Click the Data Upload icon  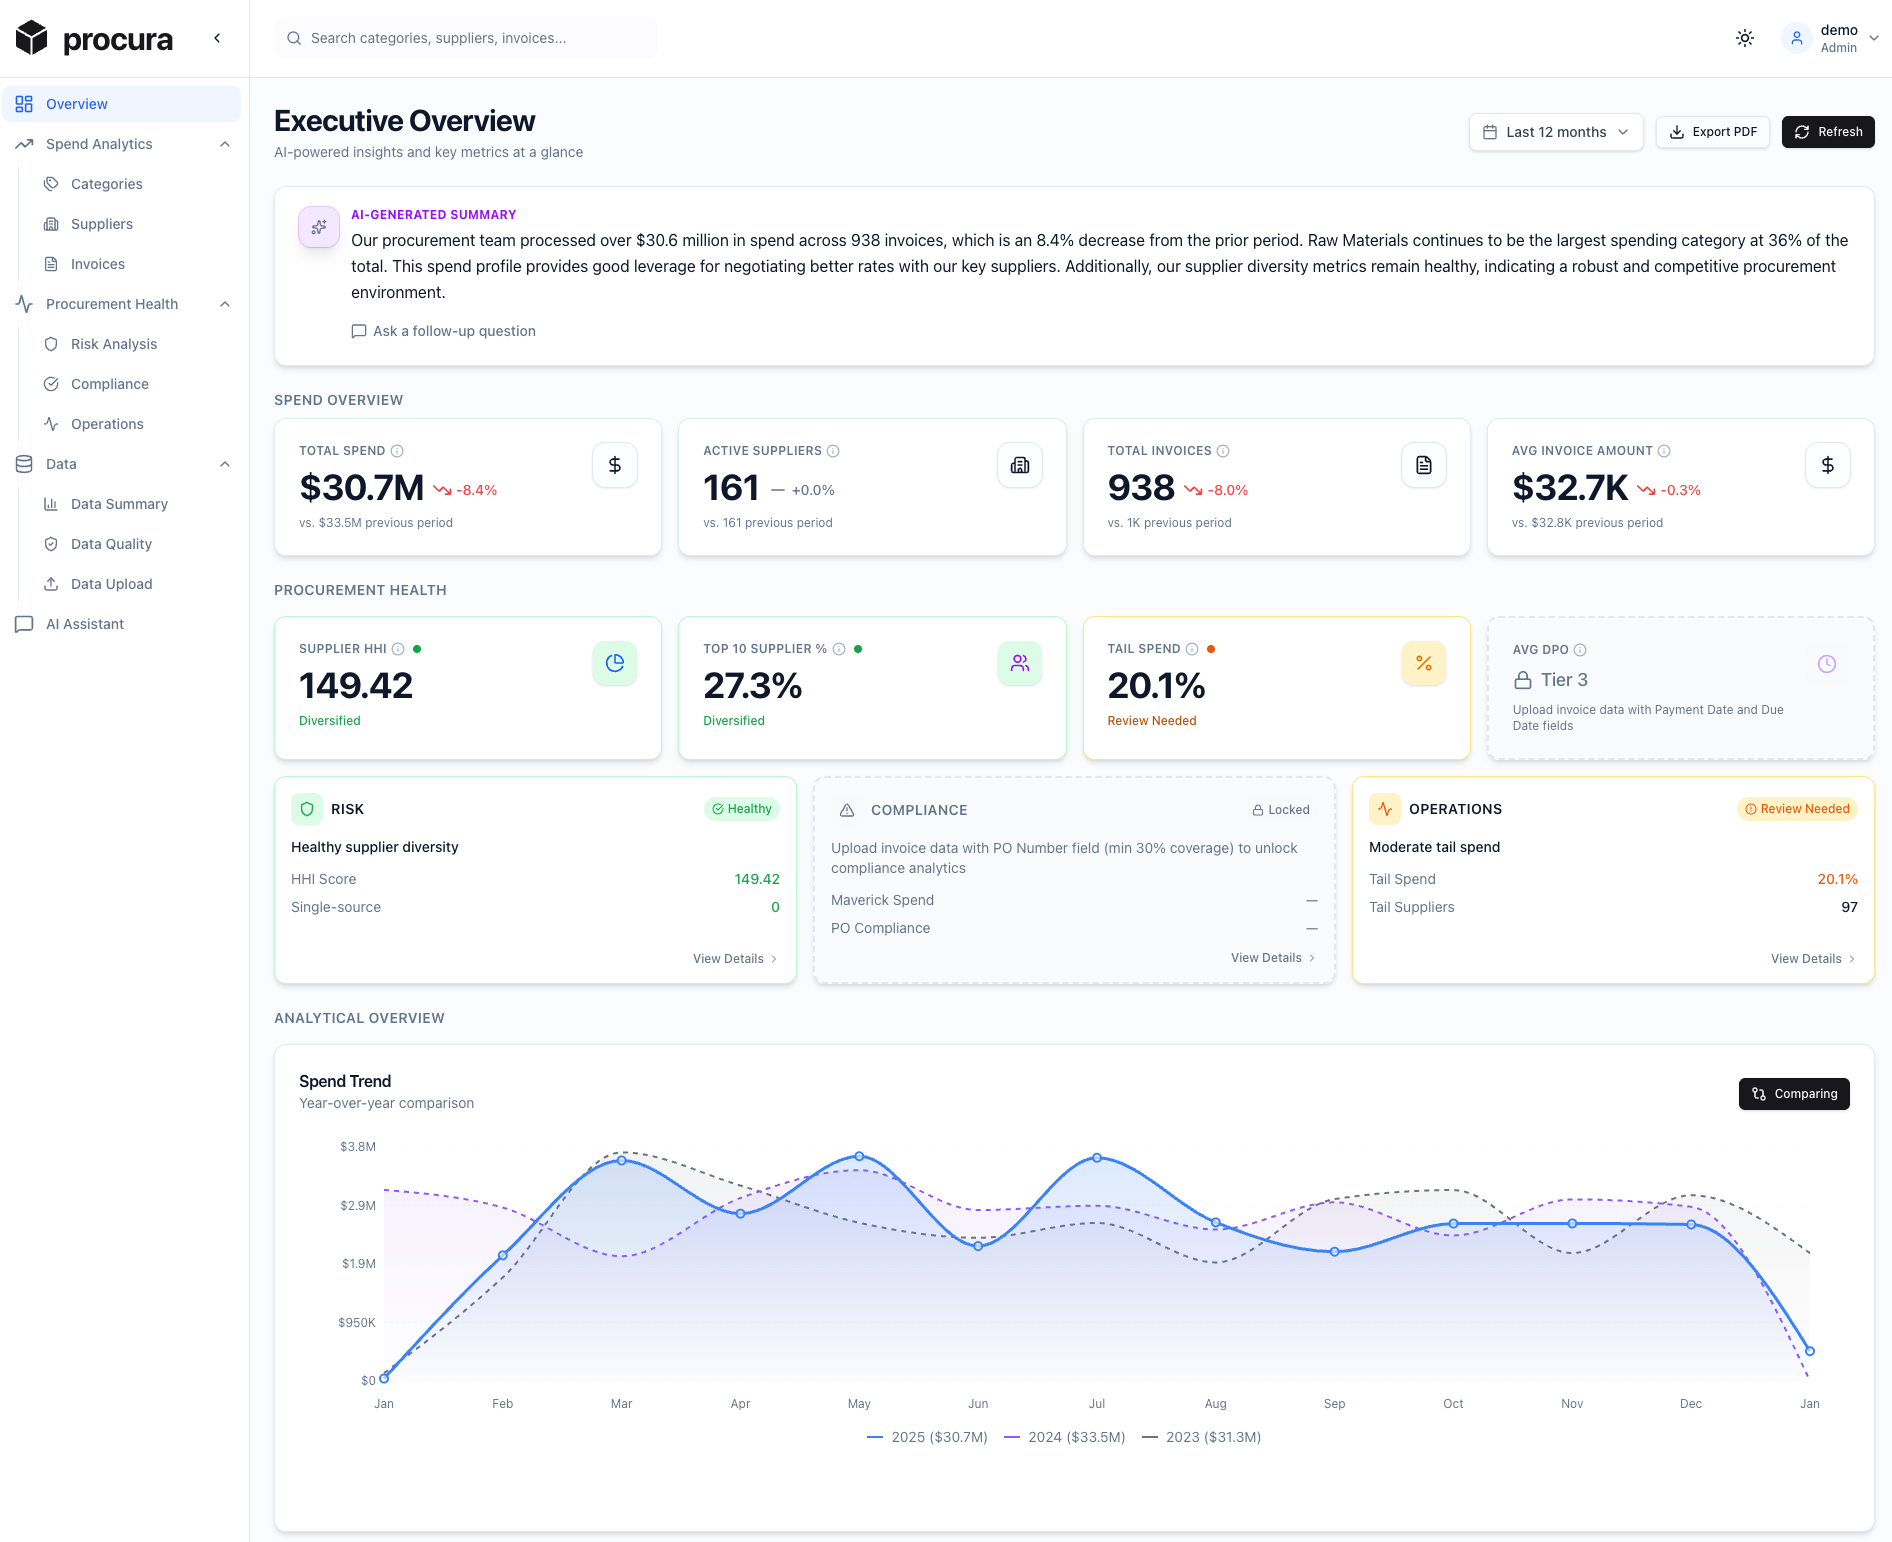pos(51,584)
